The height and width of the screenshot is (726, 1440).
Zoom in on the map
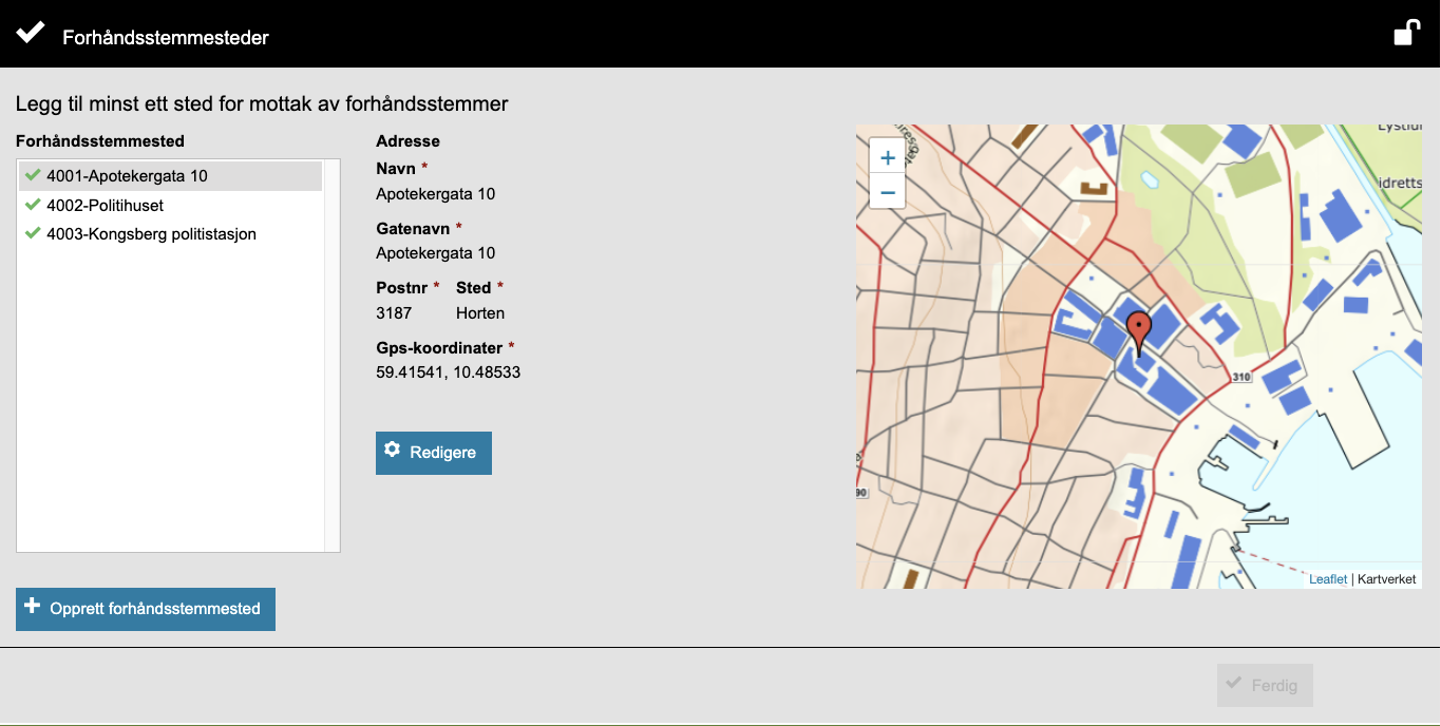[x=887, y=157]
